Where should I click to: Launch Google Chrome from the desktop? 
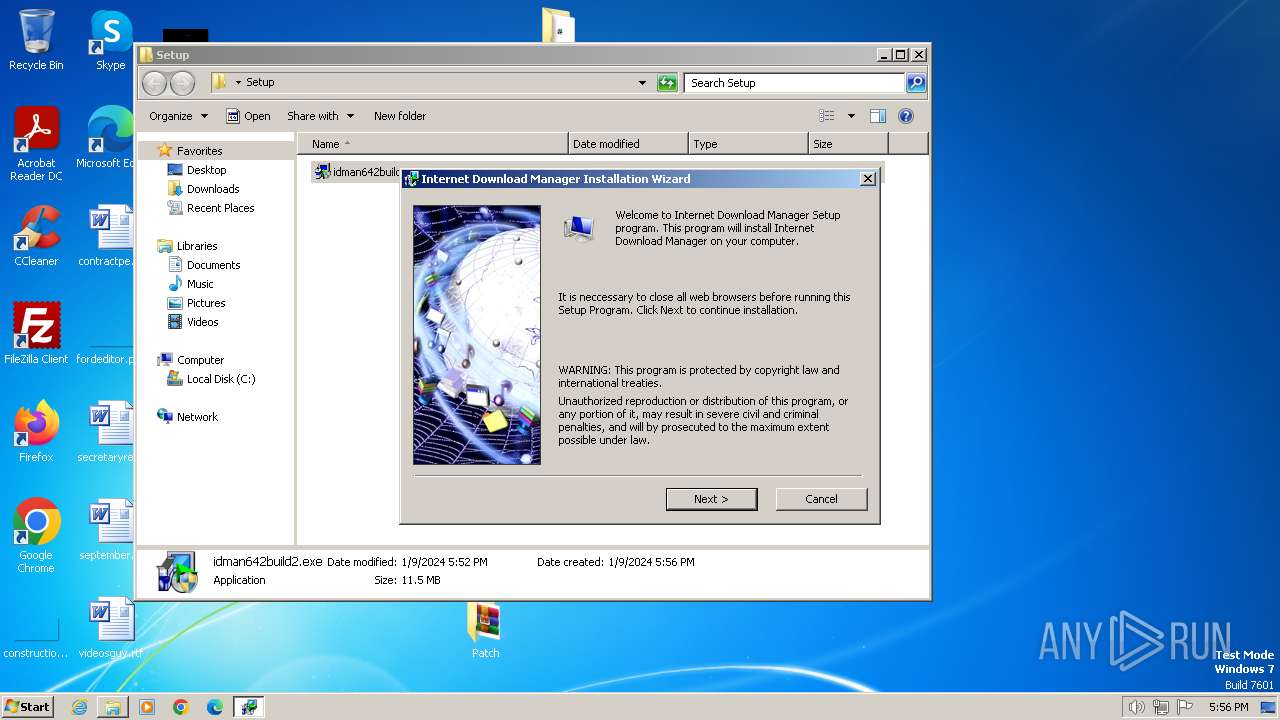(x=36, y=536)
